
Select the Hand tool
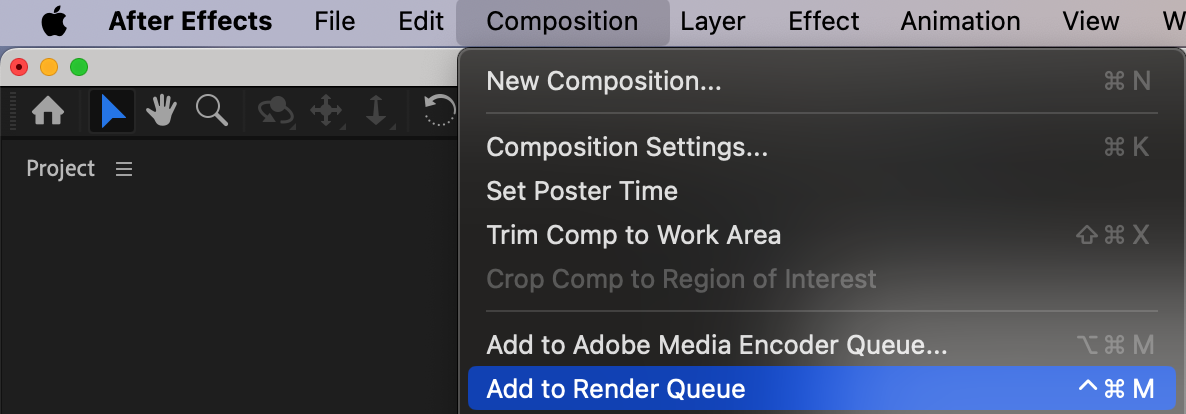(161, 111)
